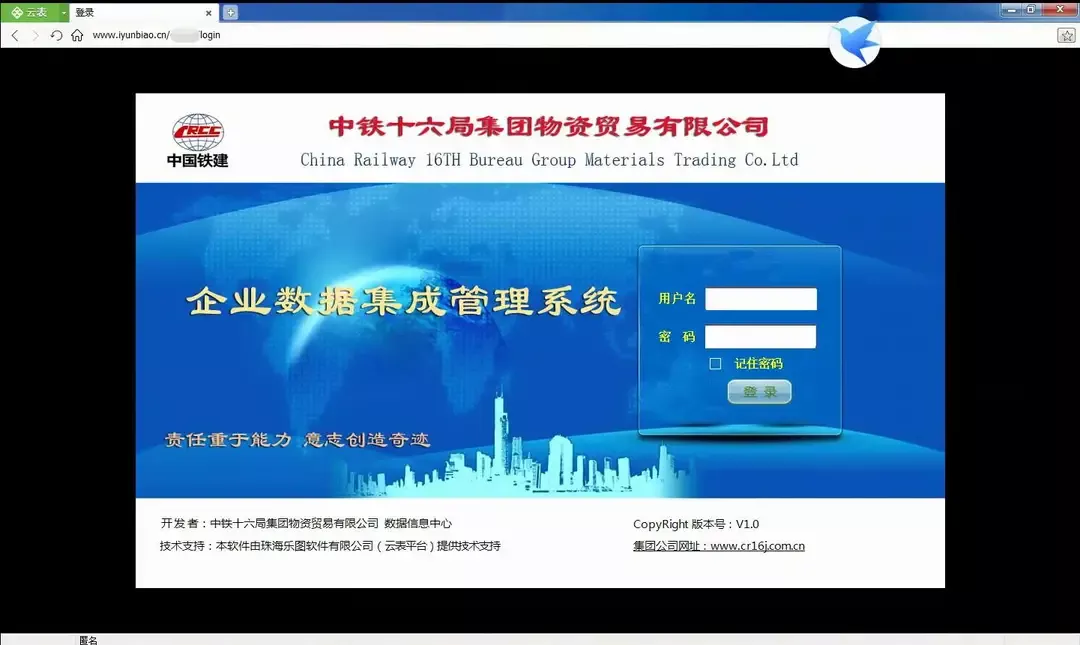The height and width of the screenshot is (645, 1080).
Task: Focus the 用户名 input field
Action: click(x=761, y=299)
